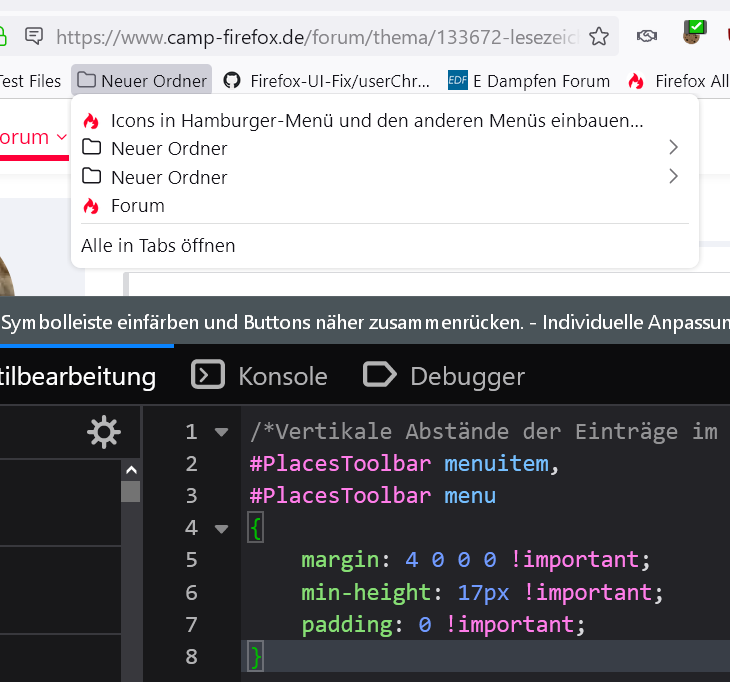Switch to the Debugger tab
Image resolution: width=730 pixels, height=682 pixels.
[444, 376]
